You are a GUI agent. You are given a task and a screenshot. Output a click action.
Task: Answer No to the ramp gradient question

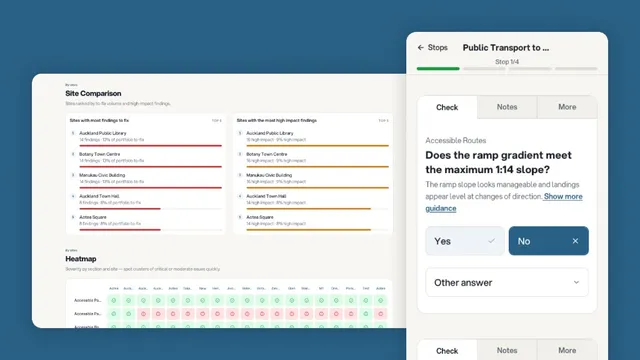tap(549, 241)
